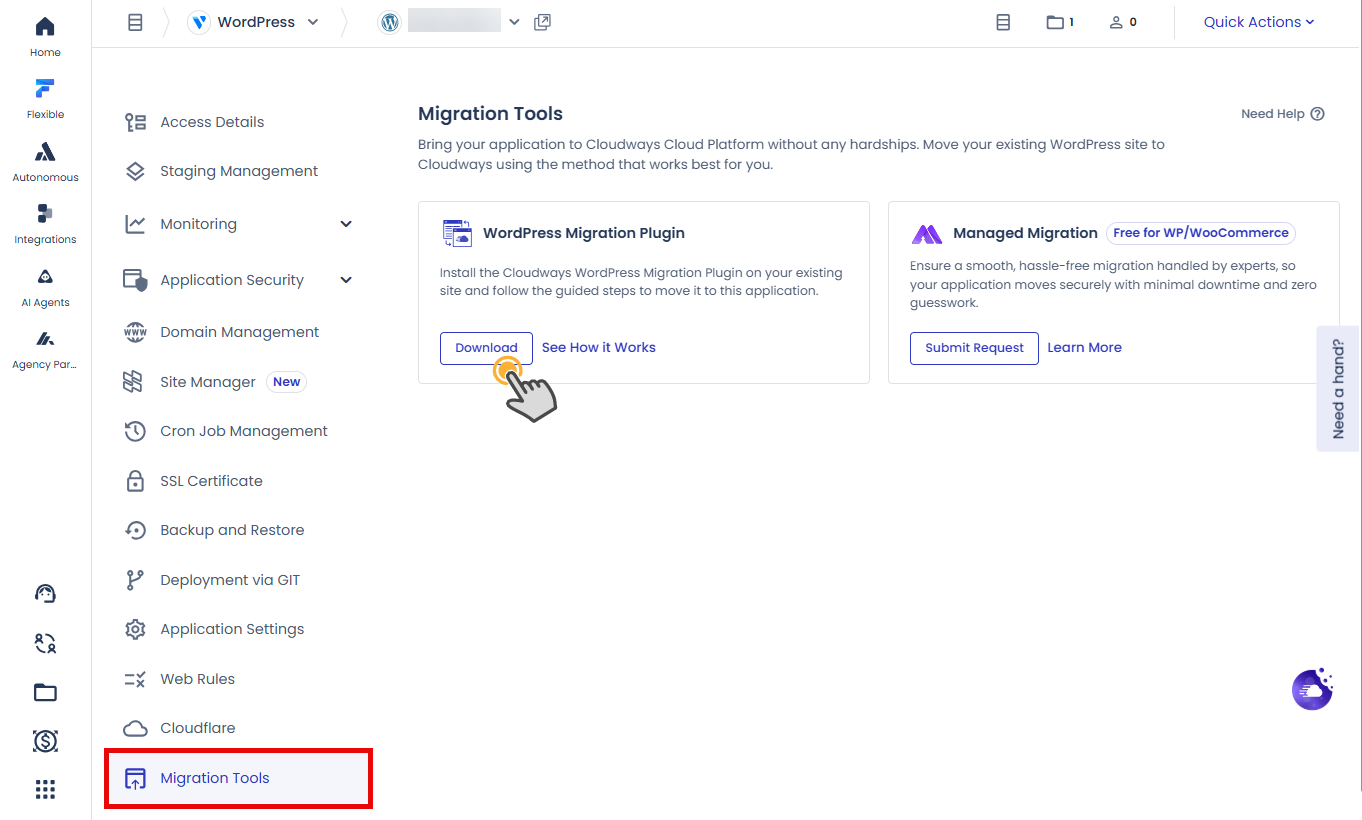Viewport: 1362px width, 820px height.
Task: Open the Cloudways chat bot bubble
Action: pyautogui.click(x=1313, y=689)
